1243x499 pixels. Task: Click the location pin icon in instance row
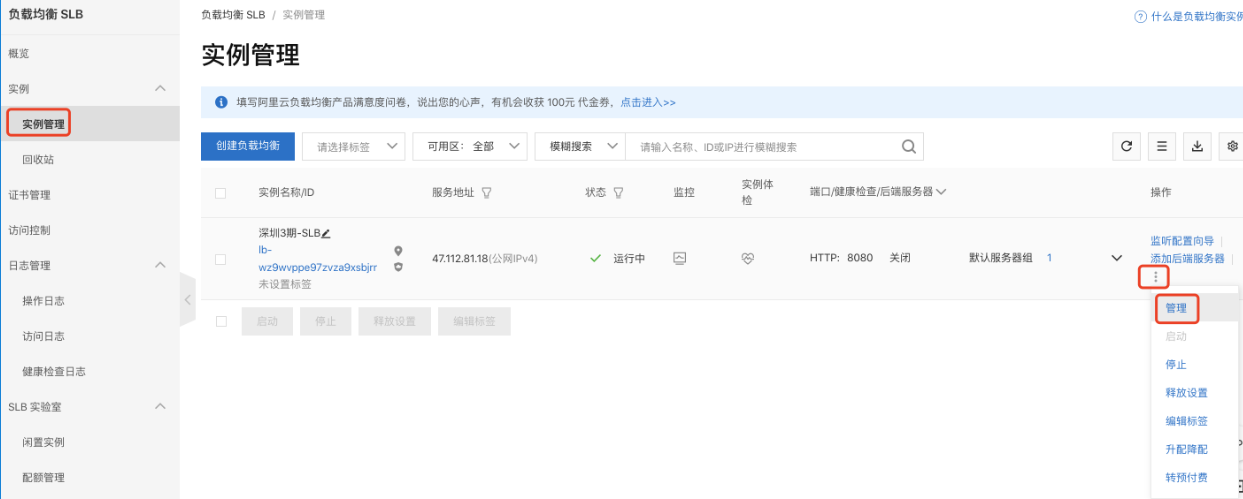[398, 251]
